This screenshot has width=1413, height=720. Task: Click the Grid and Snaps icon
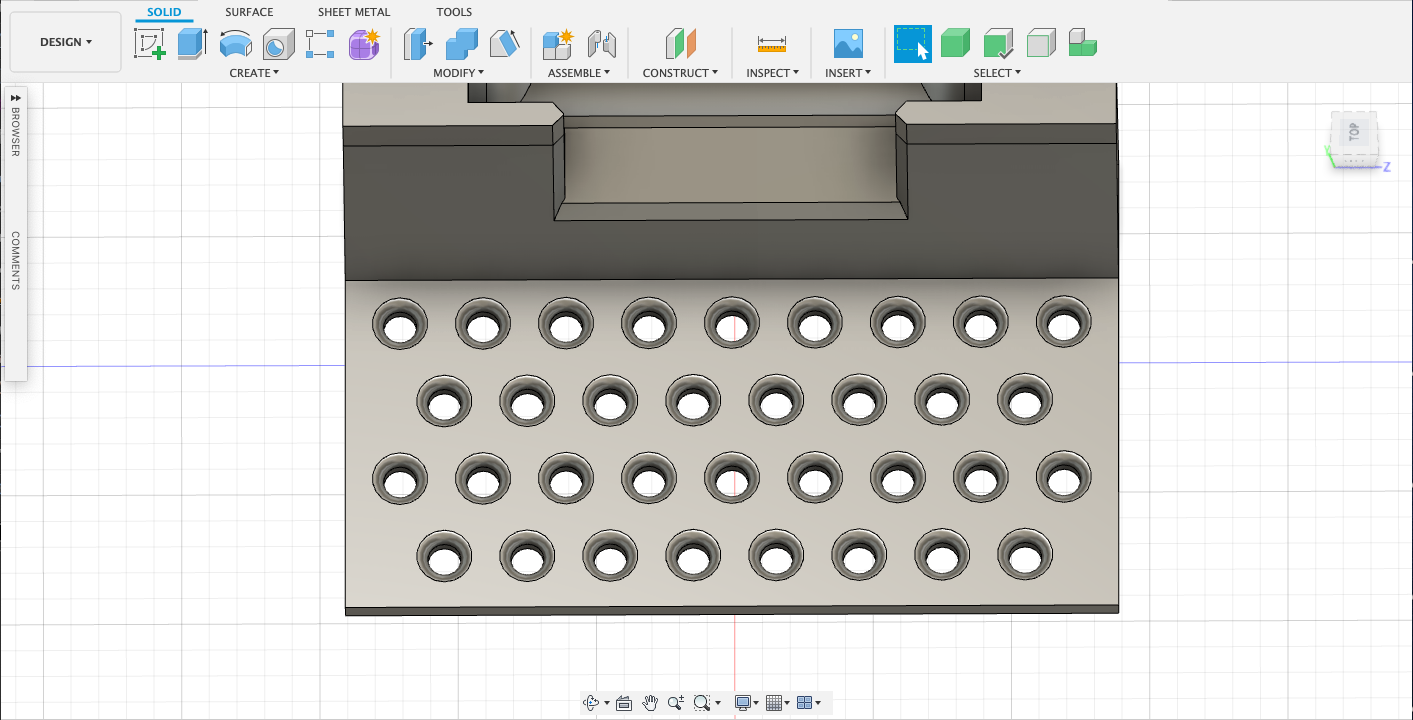pyautogui.click(x=773, y=703)
